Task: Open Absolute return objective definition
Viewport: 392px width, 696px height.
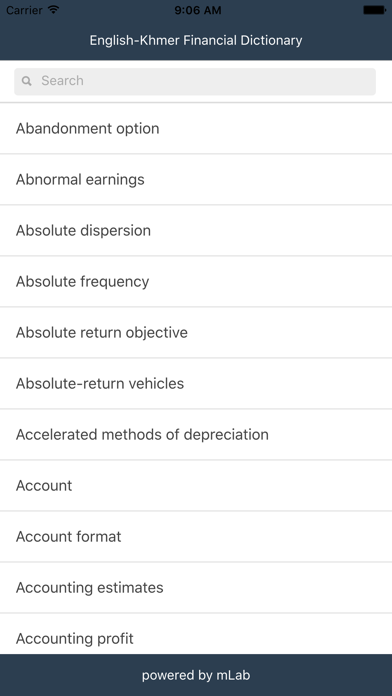Action: [196, 332]
